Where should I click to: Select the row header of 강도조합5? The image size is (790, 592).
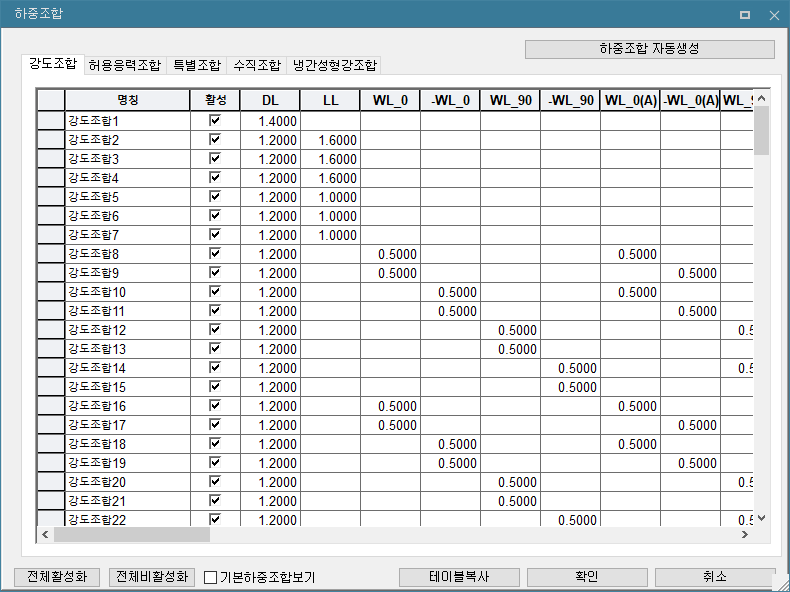51,197
